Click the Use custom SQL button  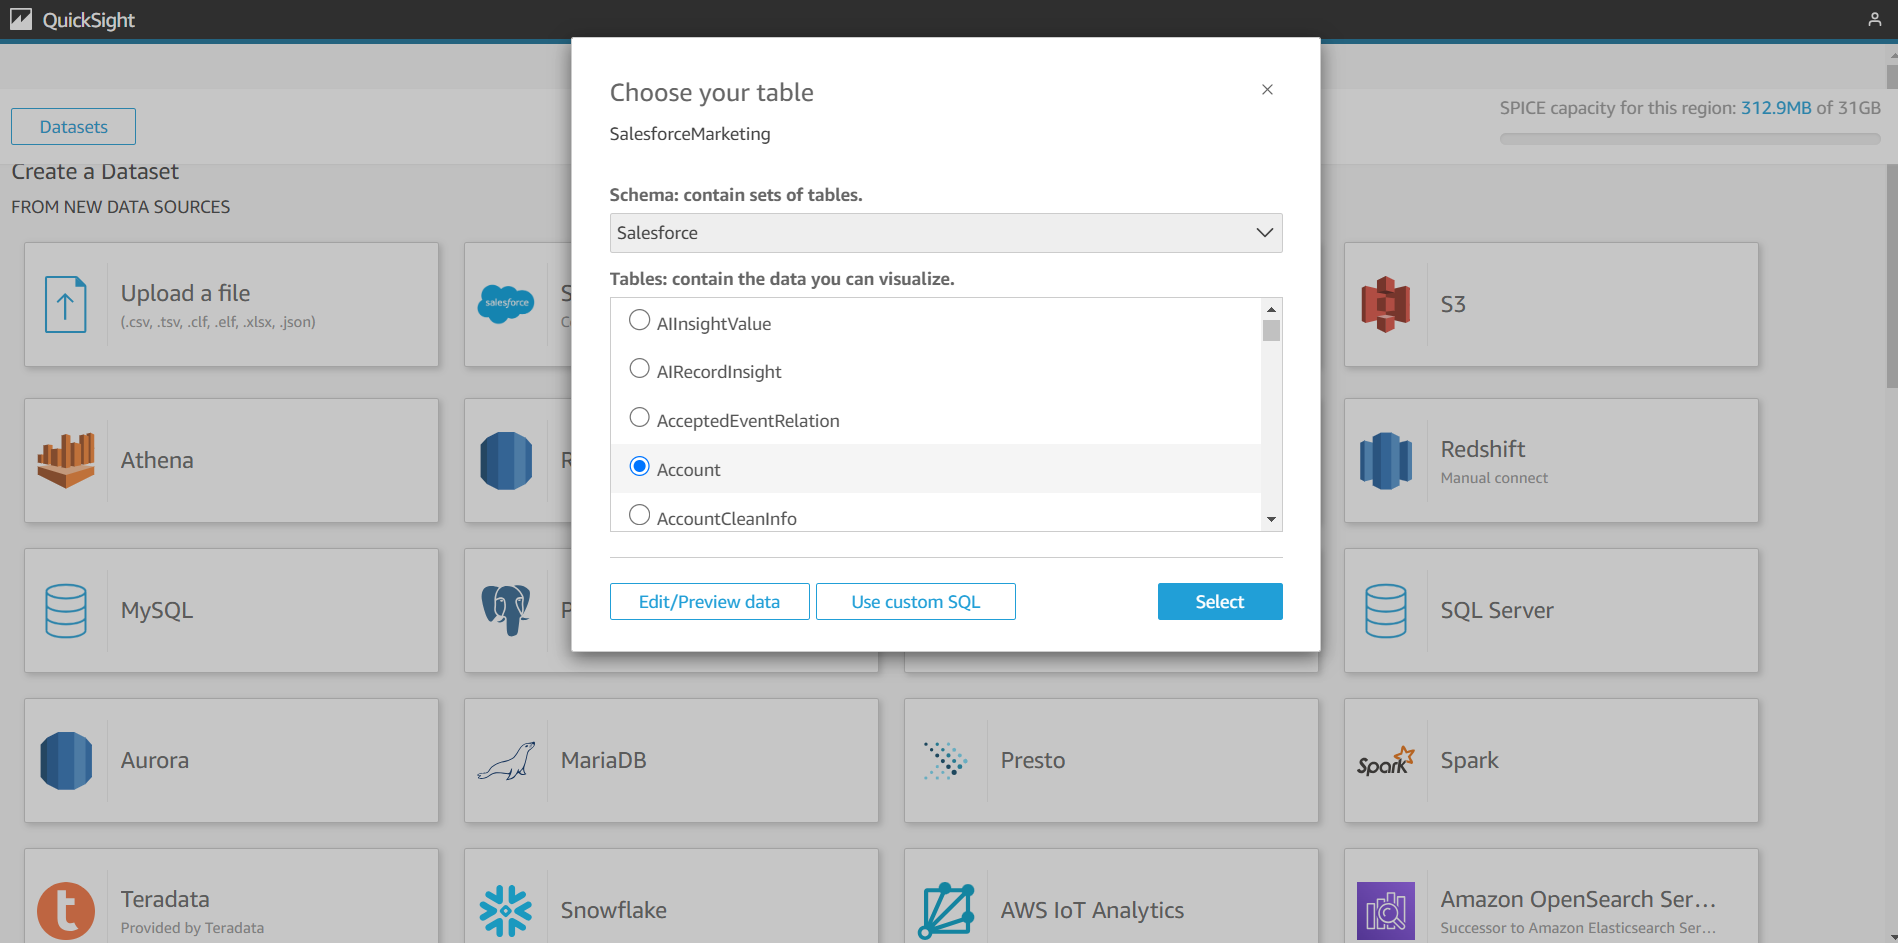point(916,602)
